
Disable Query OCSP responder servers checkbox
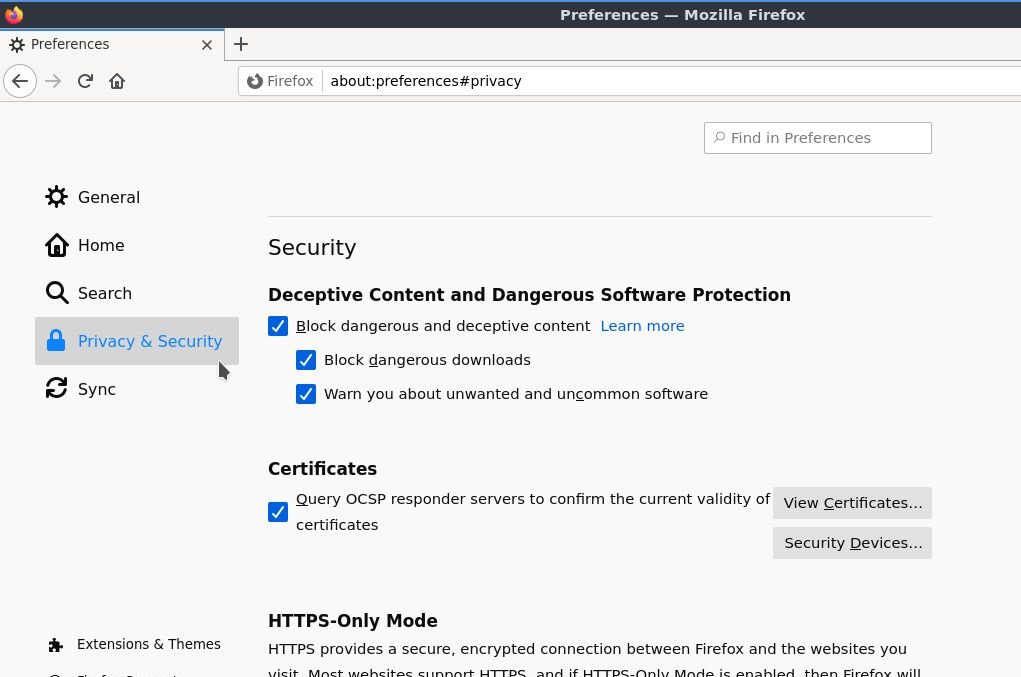point(278,512)
